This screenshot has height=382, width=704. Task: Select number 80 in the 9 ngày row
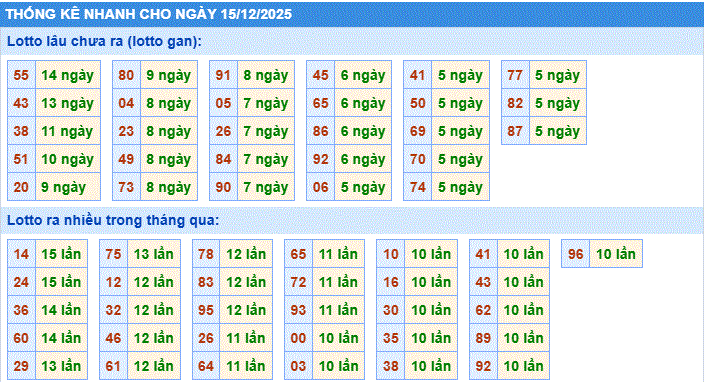coord(126,75)
